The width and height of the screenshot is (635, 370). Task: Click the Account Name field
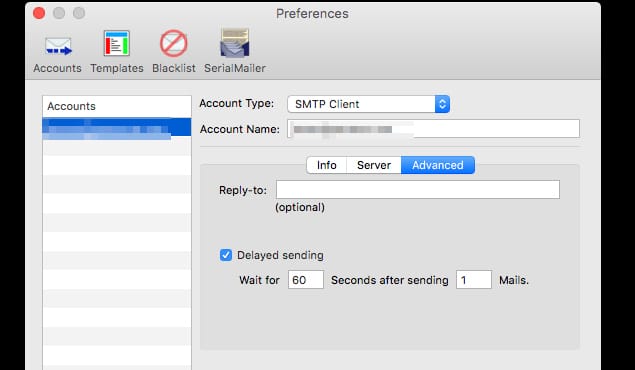click(433, 129)
